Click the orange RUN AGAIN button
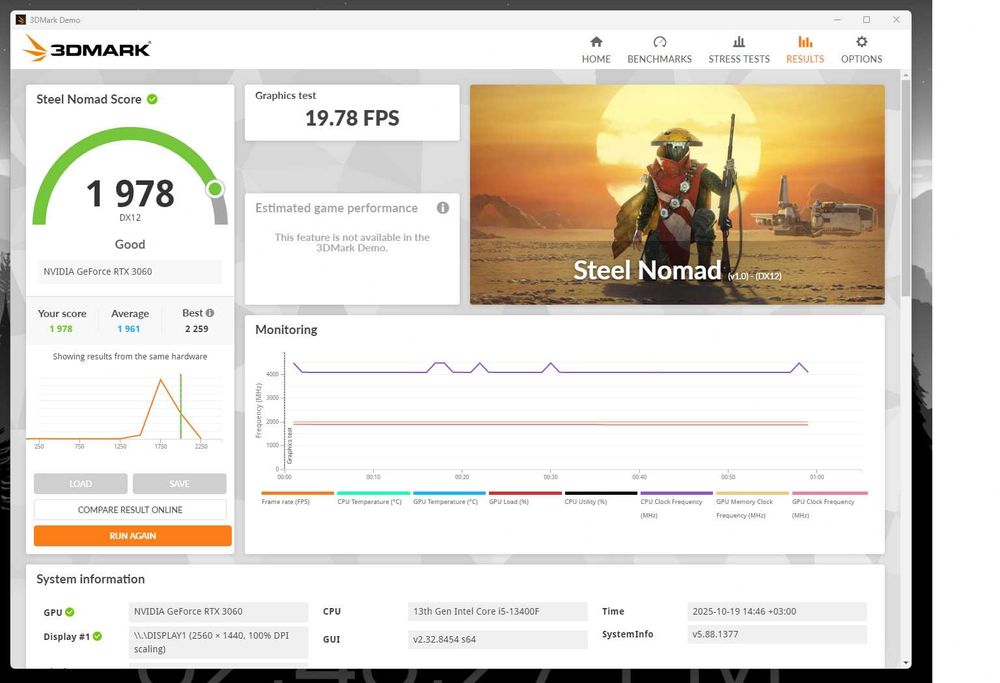The height and width of the screenshot is (683, 1000). (133, 536)
